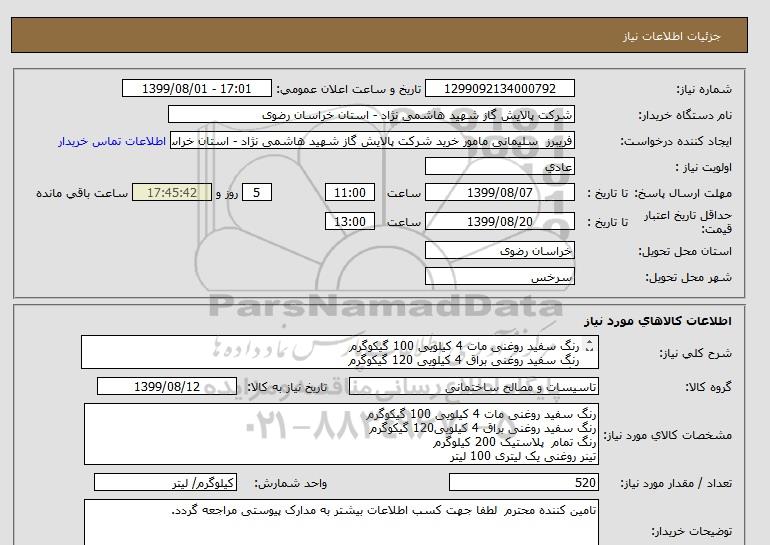Screen dimensions: 770x545
Task: Click the label شماره نیاز
Action: [704, 89]
